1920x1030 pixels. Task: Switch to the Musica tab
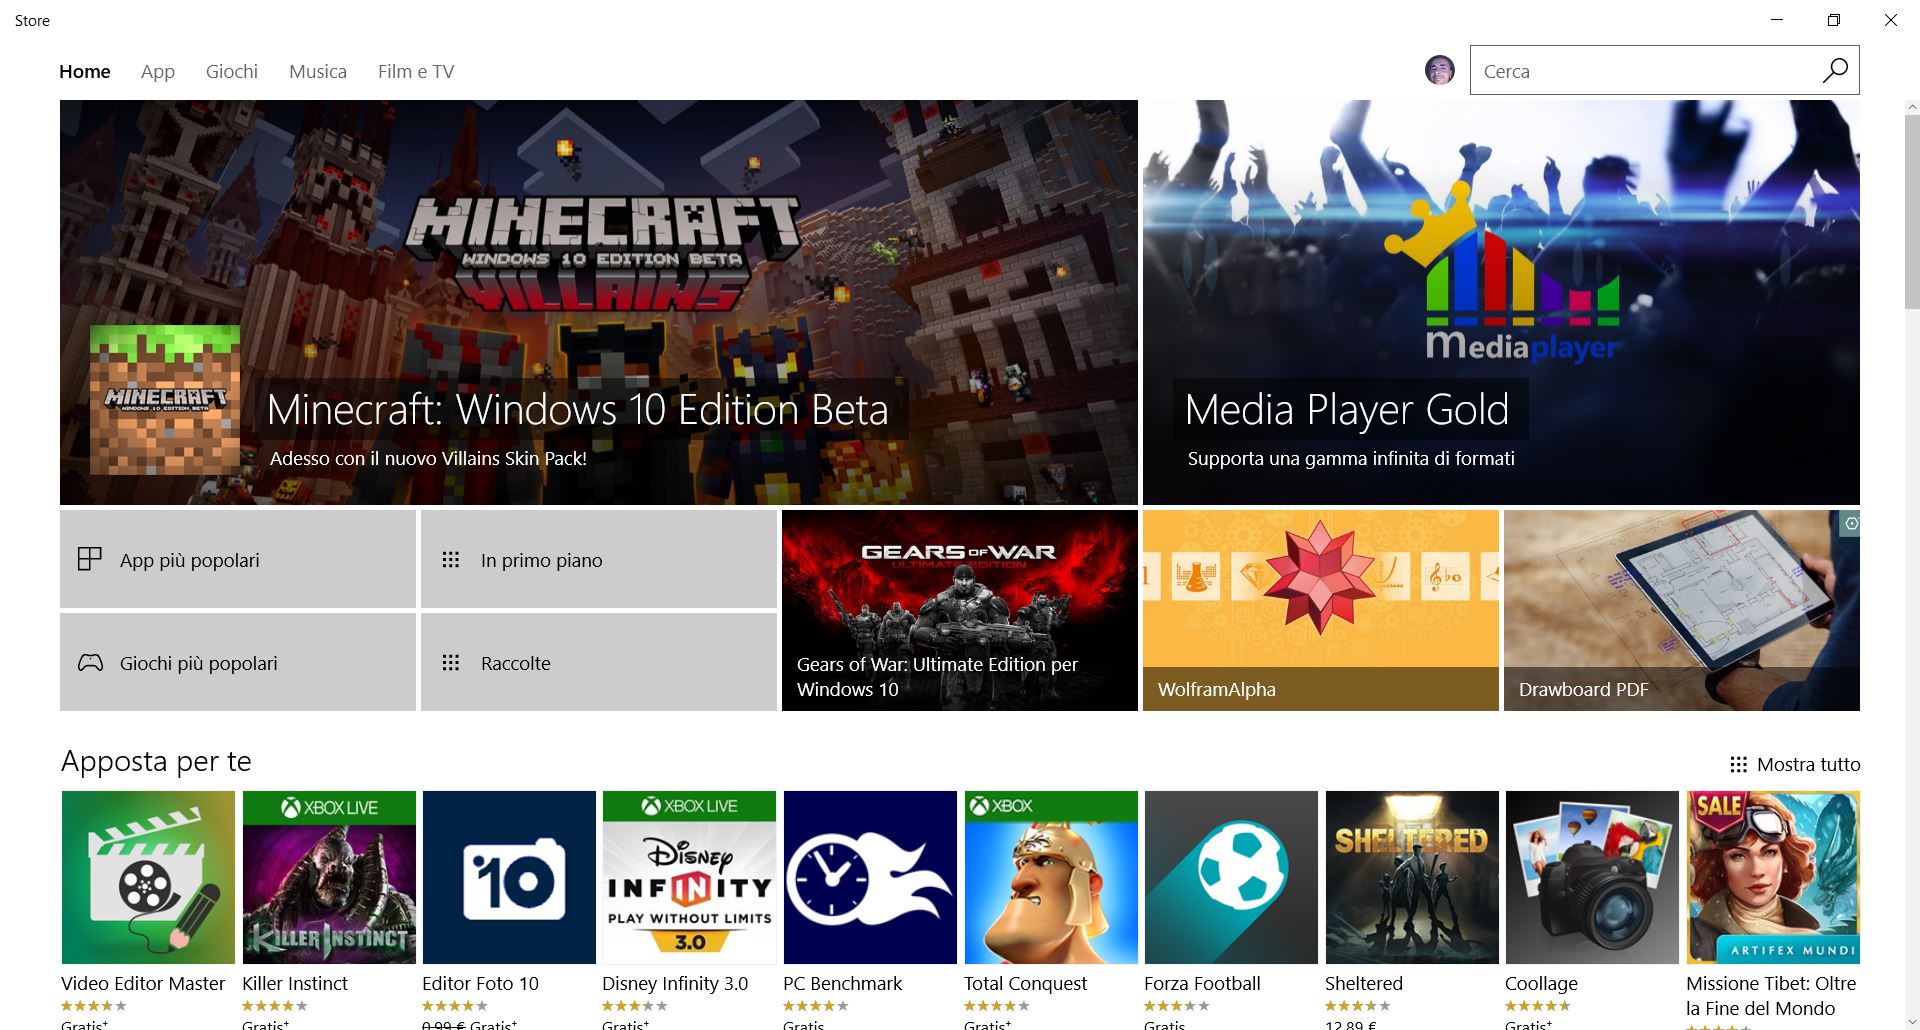[x=318, y=71]
